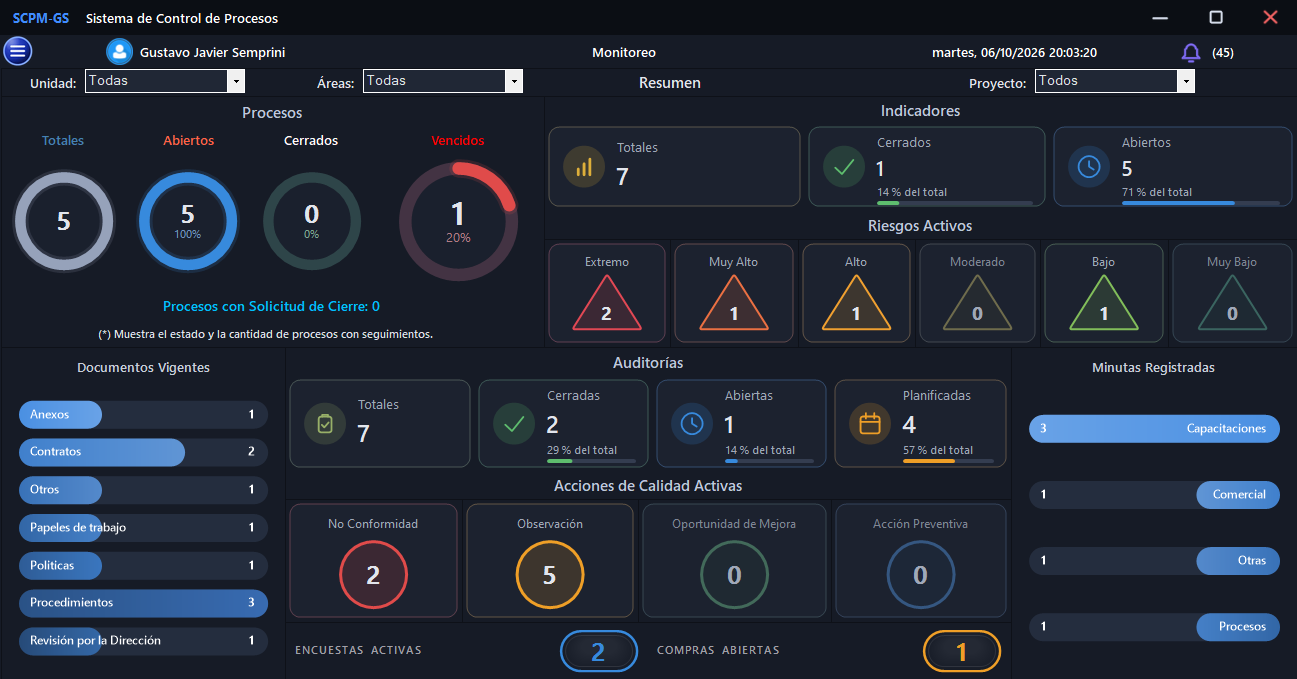This screenshot has width=1297, height=679.
Task: Select the Muy Bajo risk triangle
Action: 1232,303
